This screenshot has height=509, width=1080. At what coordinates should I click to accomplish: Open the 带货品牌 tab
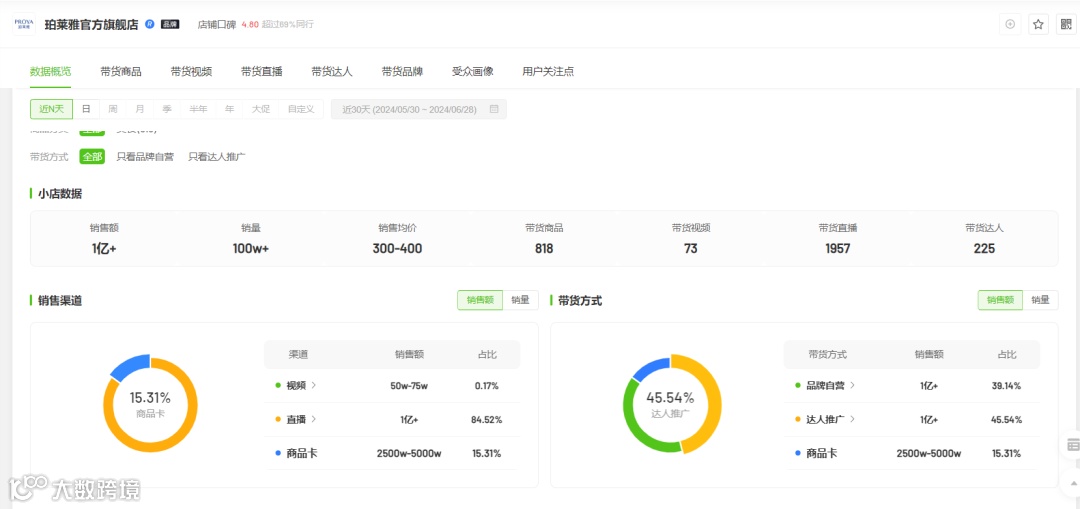pos(402,71)
